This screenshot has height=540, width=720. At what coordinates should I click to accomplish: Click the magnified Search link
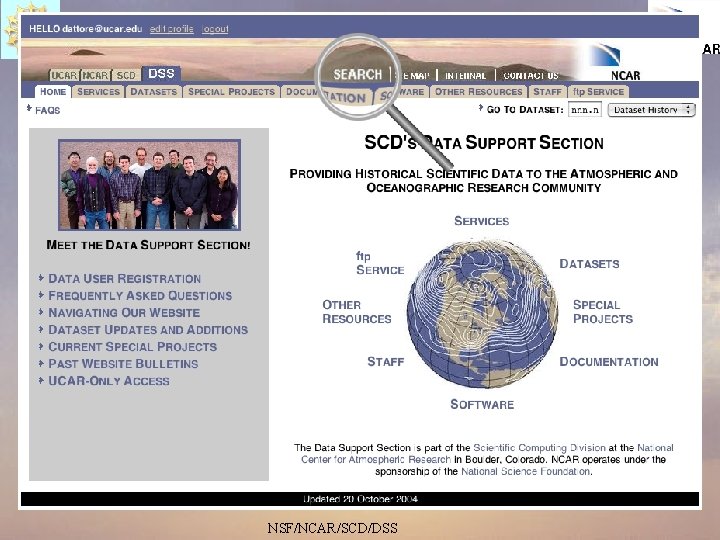pos(358,74)
